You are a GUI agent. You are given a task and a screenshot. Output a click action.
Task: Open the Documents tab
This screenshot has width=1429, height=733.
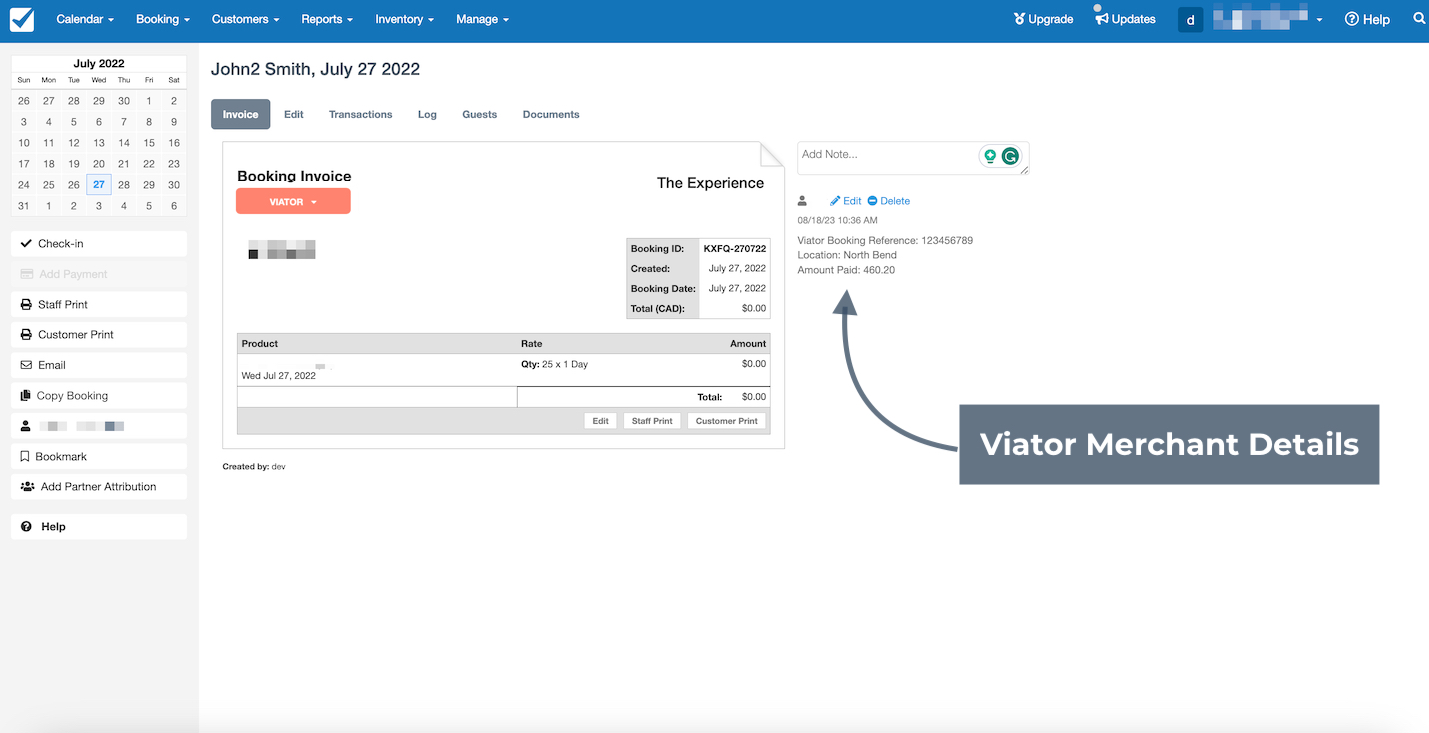[x=551, y=114]
